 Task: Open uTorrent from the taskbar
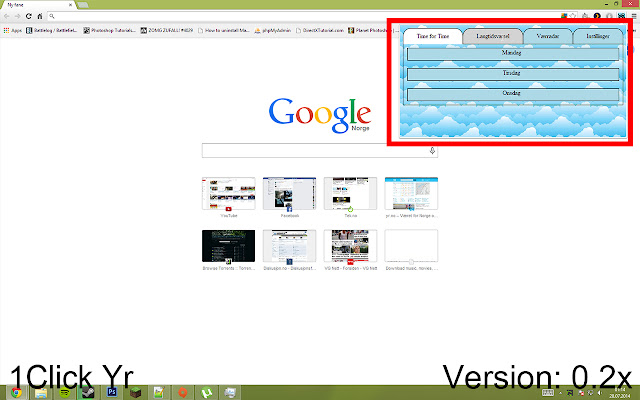pyautogui.click(x=207, y=393)
